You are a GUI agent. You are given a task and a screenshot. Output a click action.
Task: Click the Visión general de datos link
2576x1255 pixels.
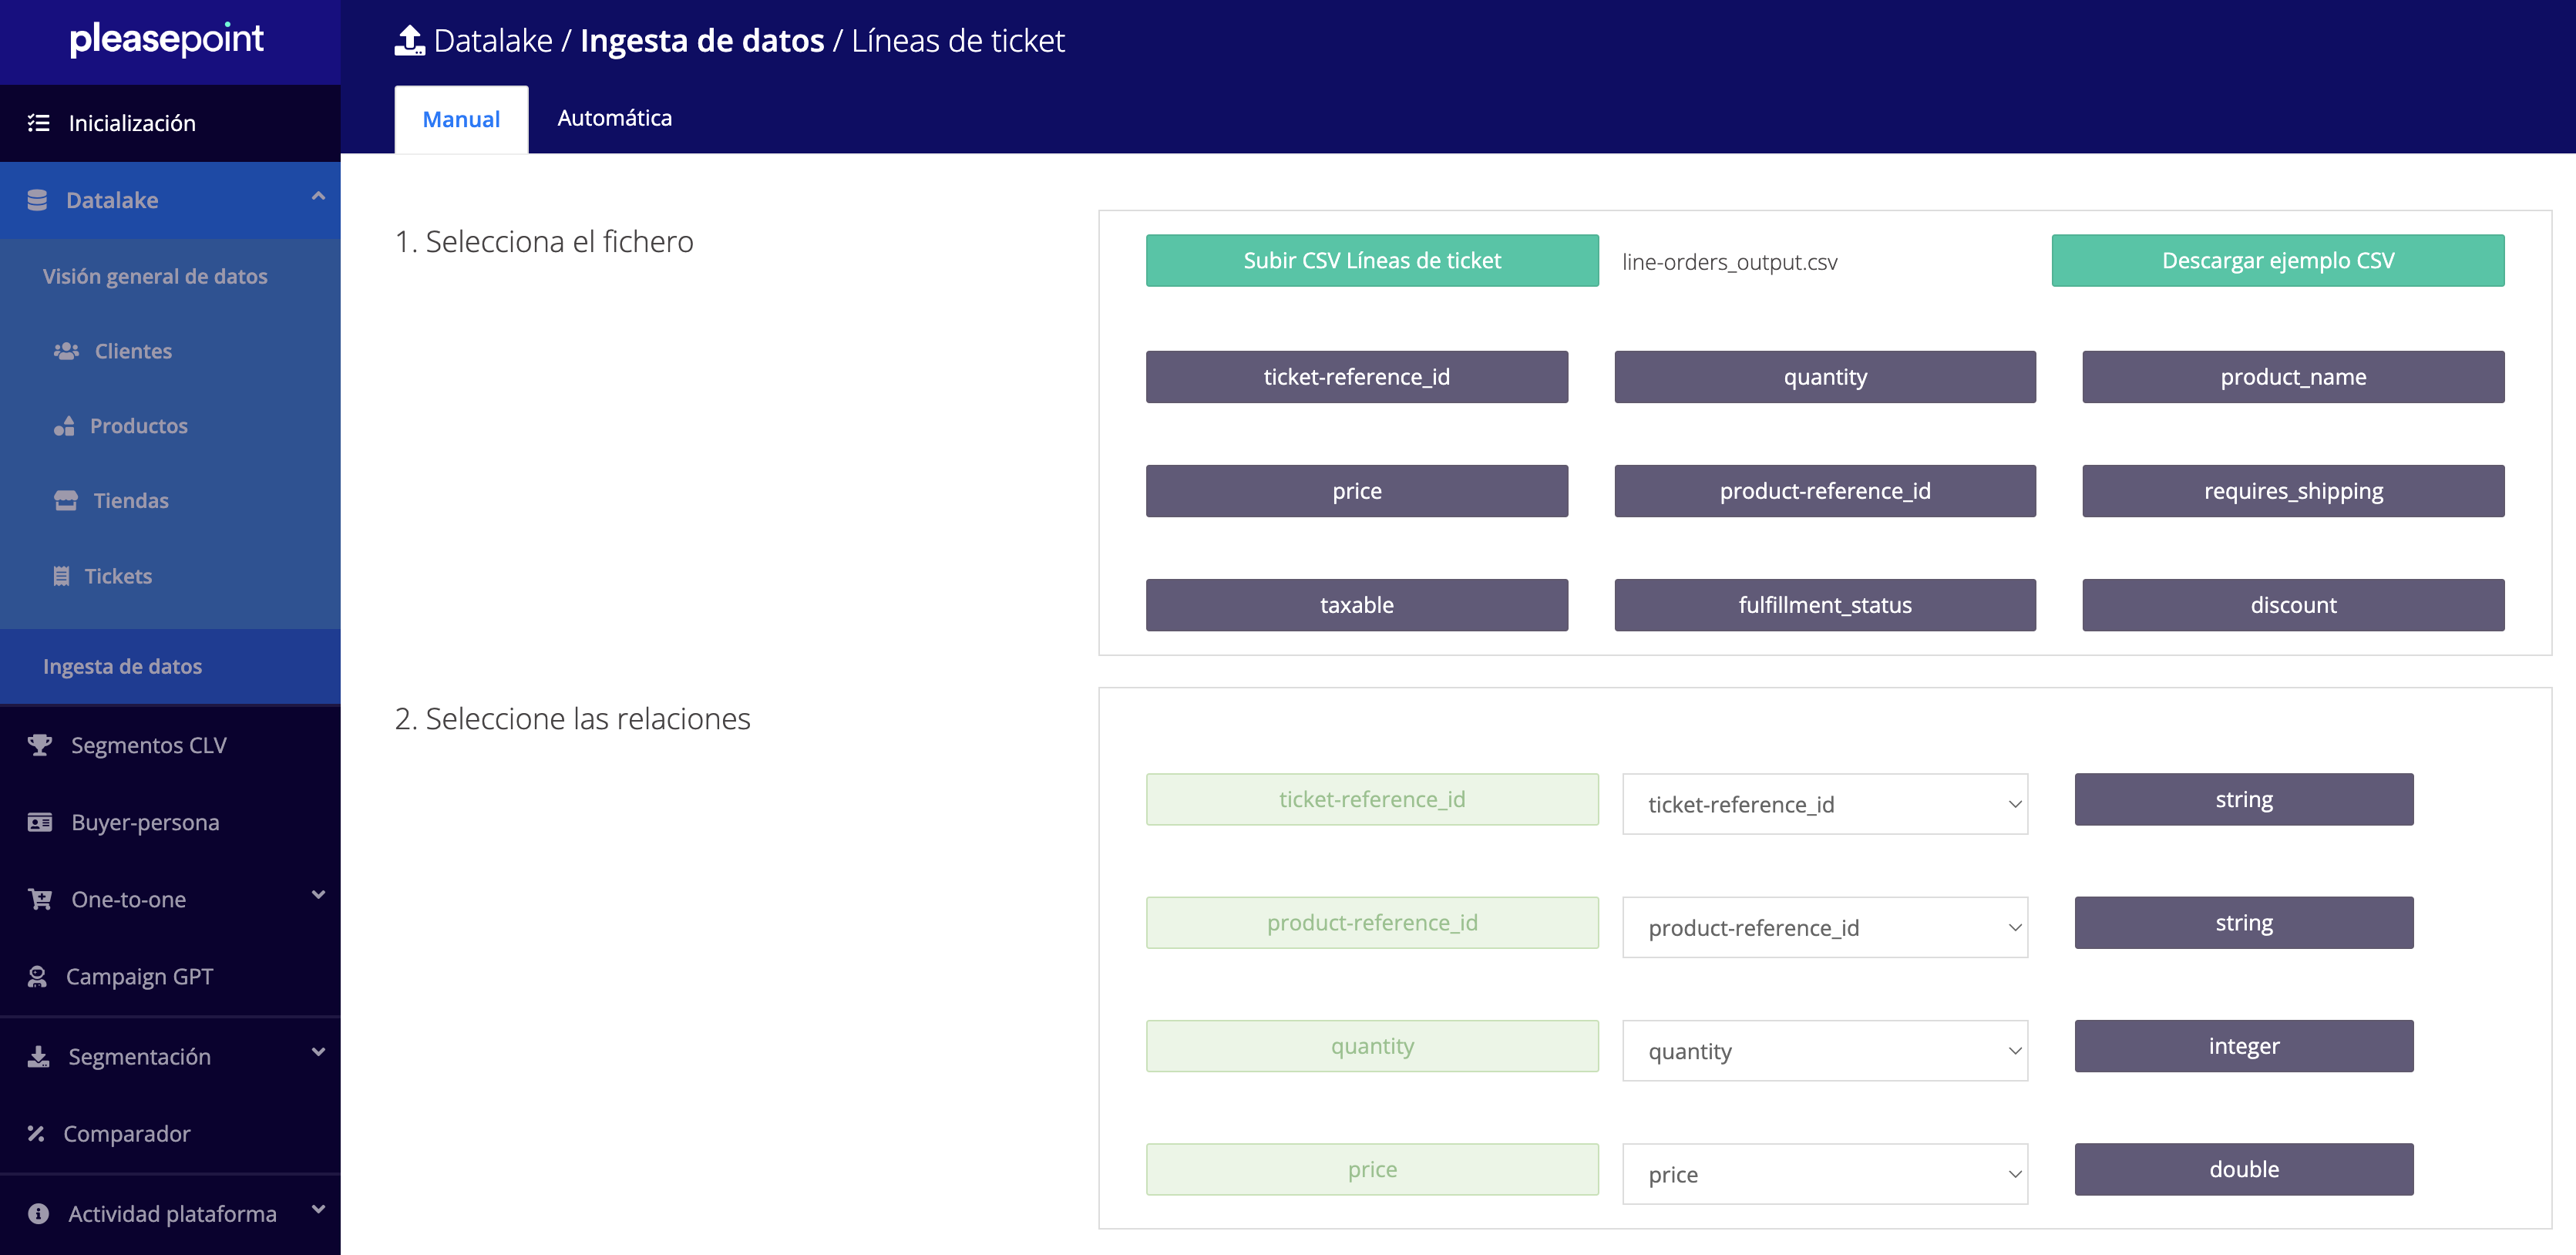[x=155, y=276]
